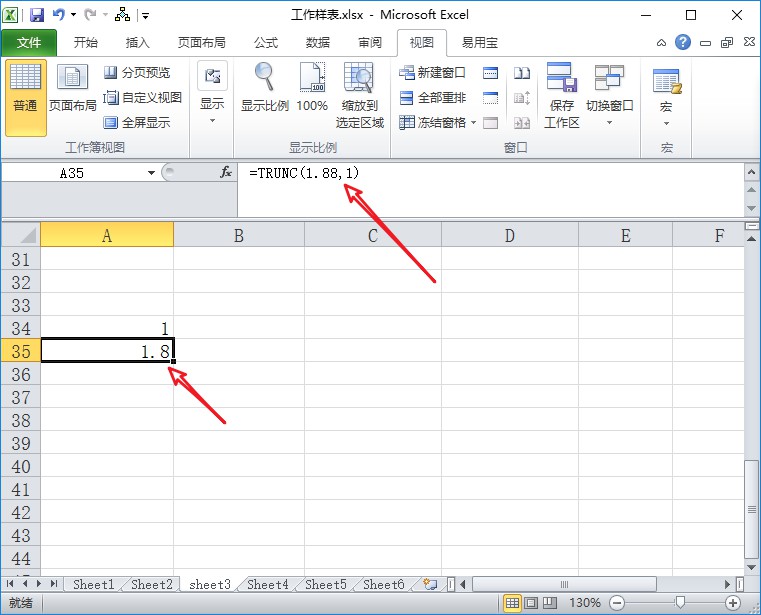This screenshot has height=615, width=761.
Task: Open the Name Box dropdown arrow
Action: pyautogui.click(x=151, y=173)
